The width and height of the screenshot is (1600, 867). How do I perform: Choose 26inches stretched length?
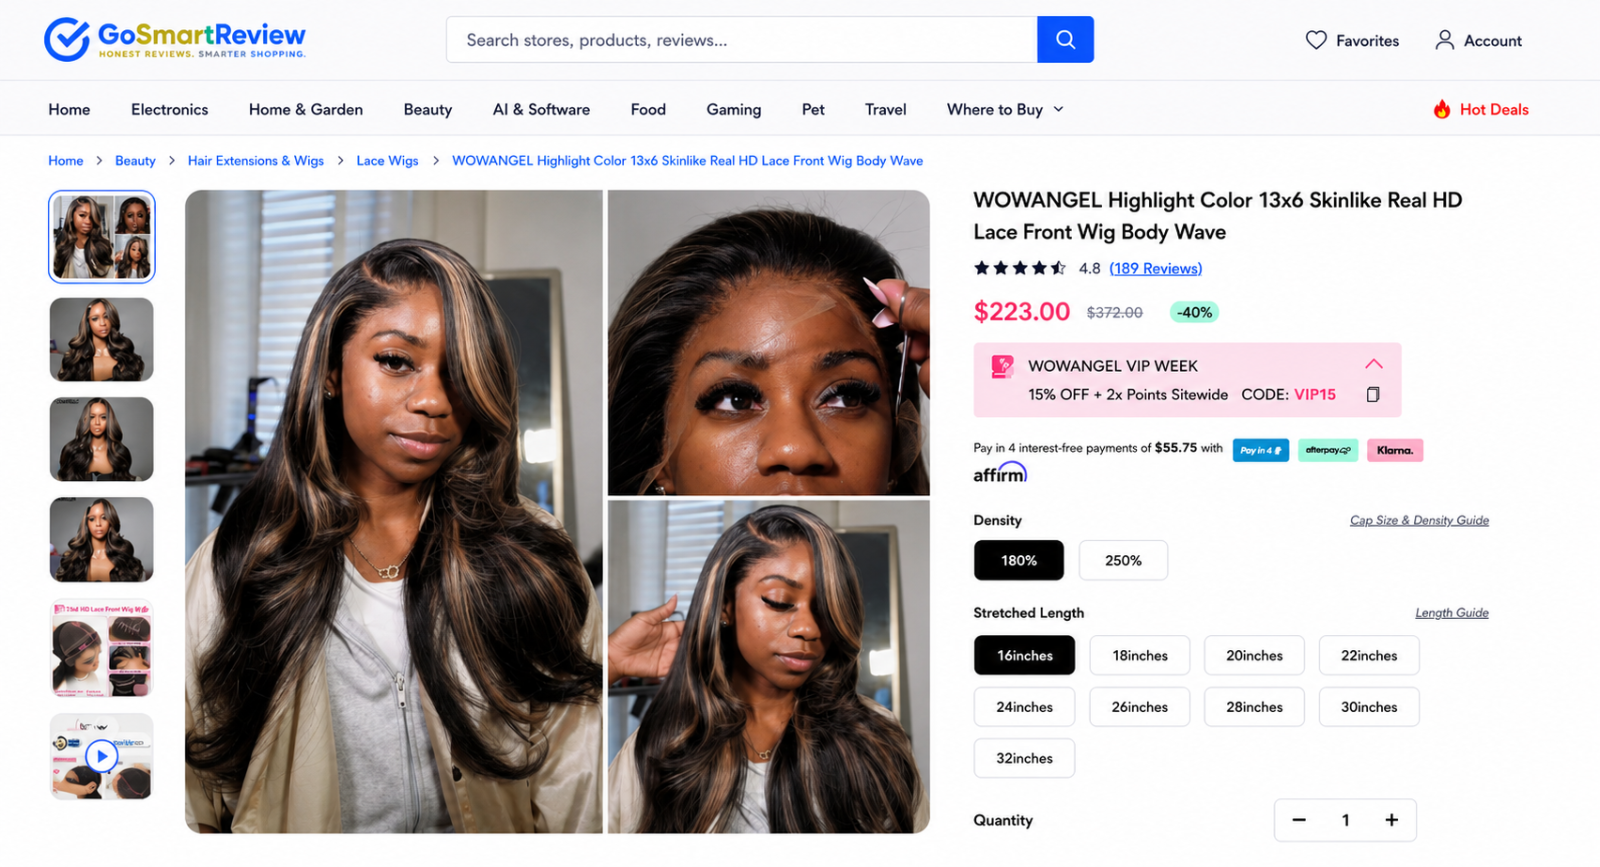(x=1140, y=707)
